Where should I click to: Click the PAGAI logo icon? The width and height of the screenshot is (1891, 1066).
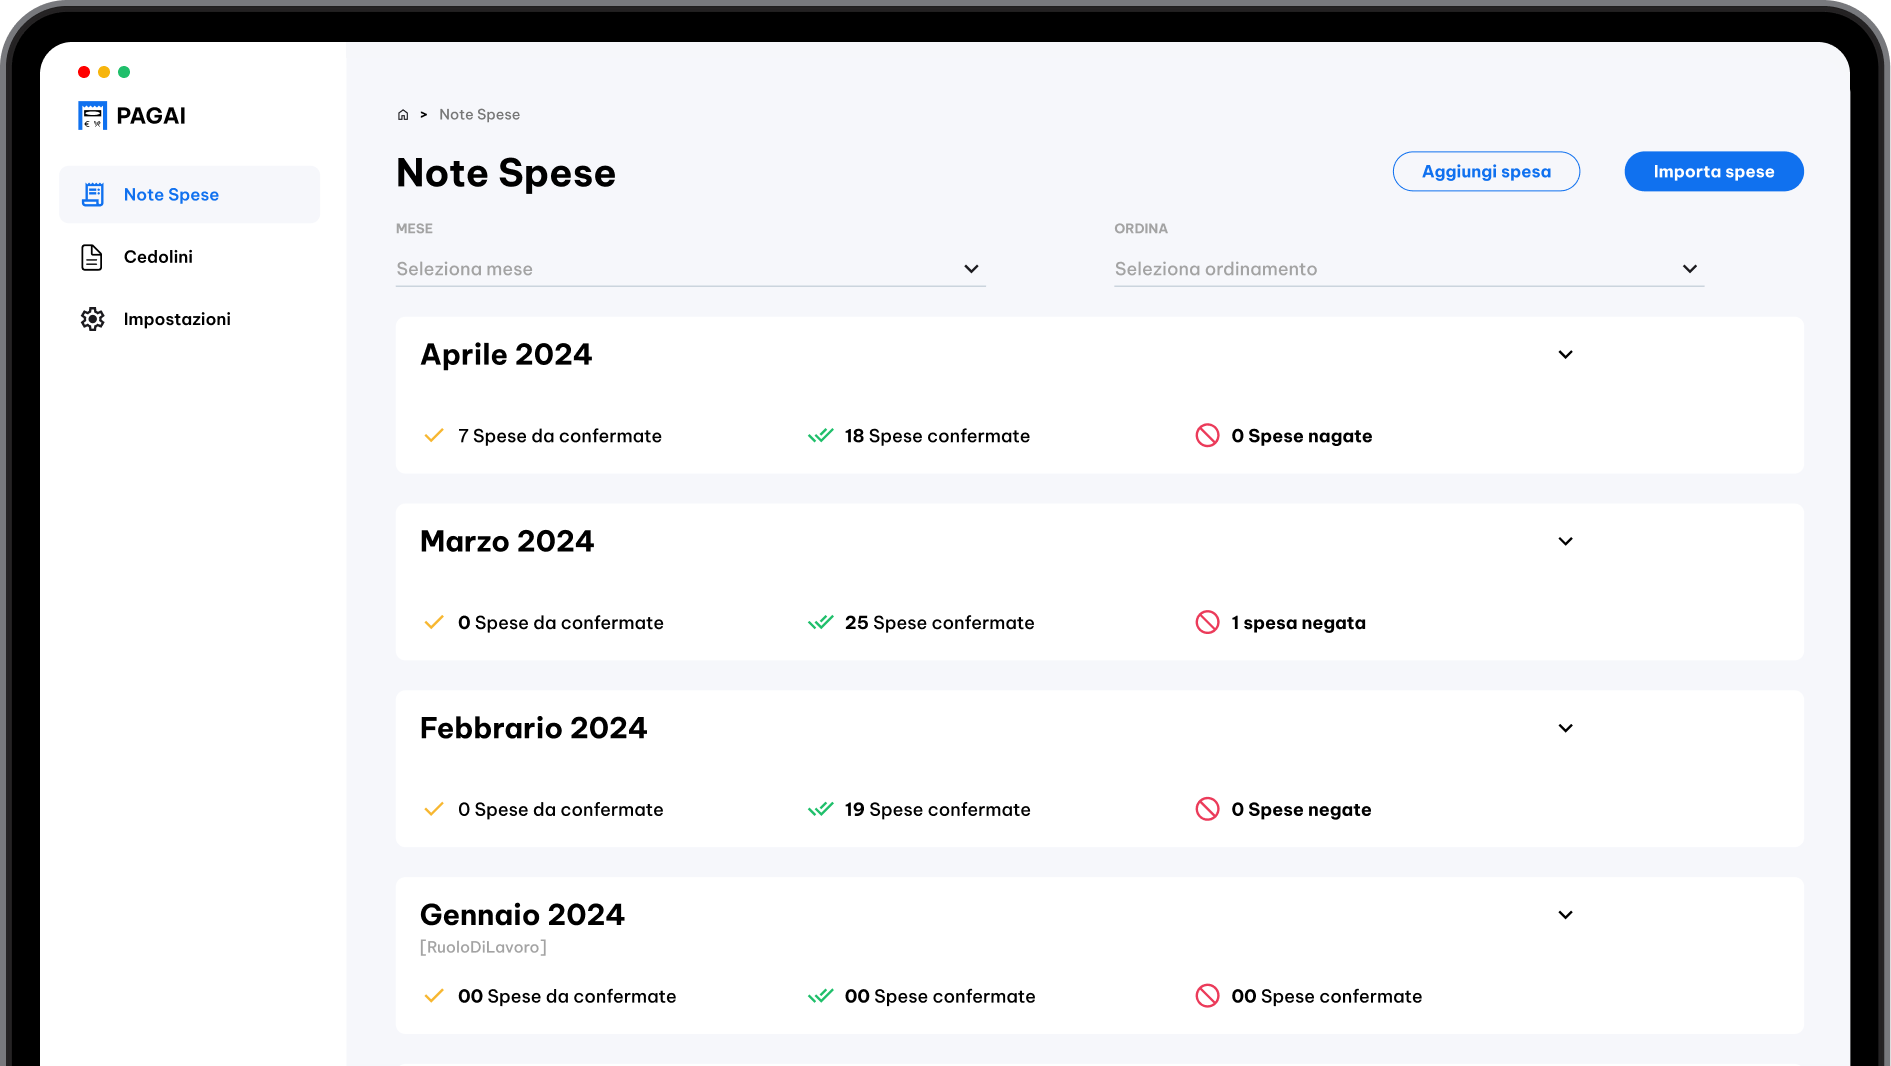[92, 116]
